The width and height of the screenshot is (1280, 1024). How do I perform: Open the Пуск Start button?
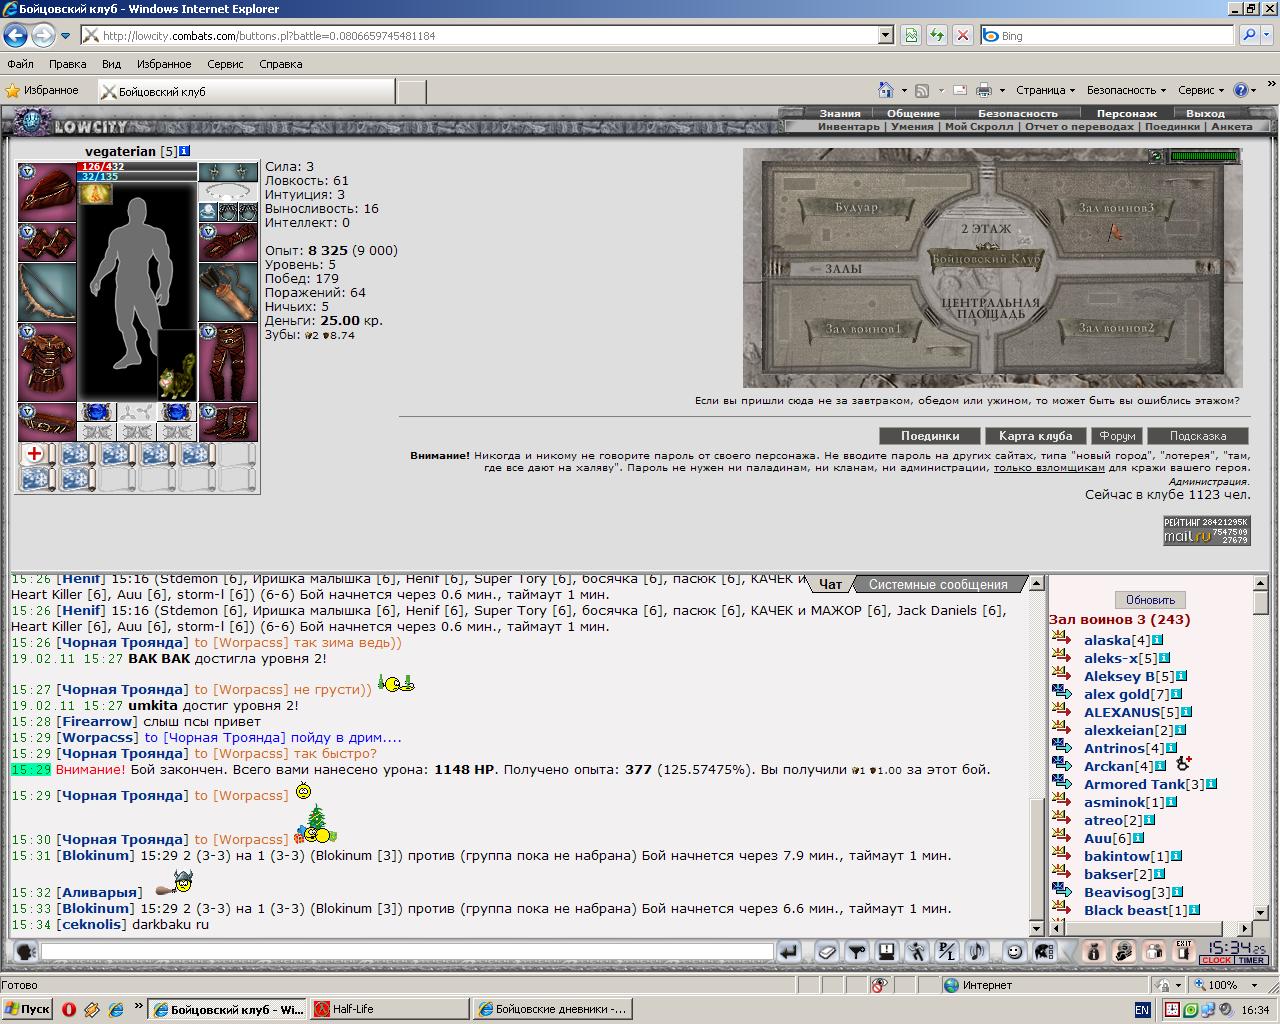27,1009
